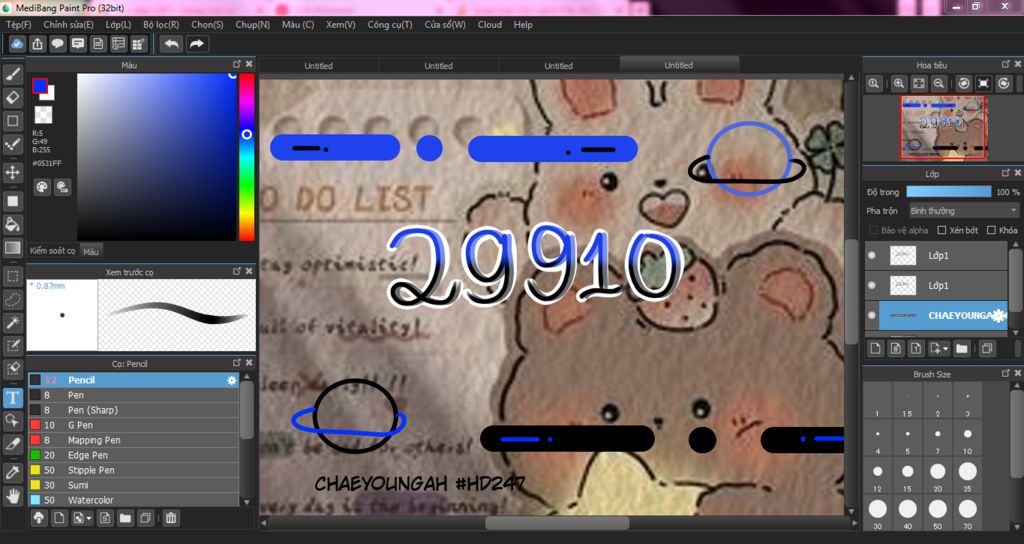1024x544 pixels.
Task: Switch to the first Untitled canvas tab
Action: tap(319, 65)
